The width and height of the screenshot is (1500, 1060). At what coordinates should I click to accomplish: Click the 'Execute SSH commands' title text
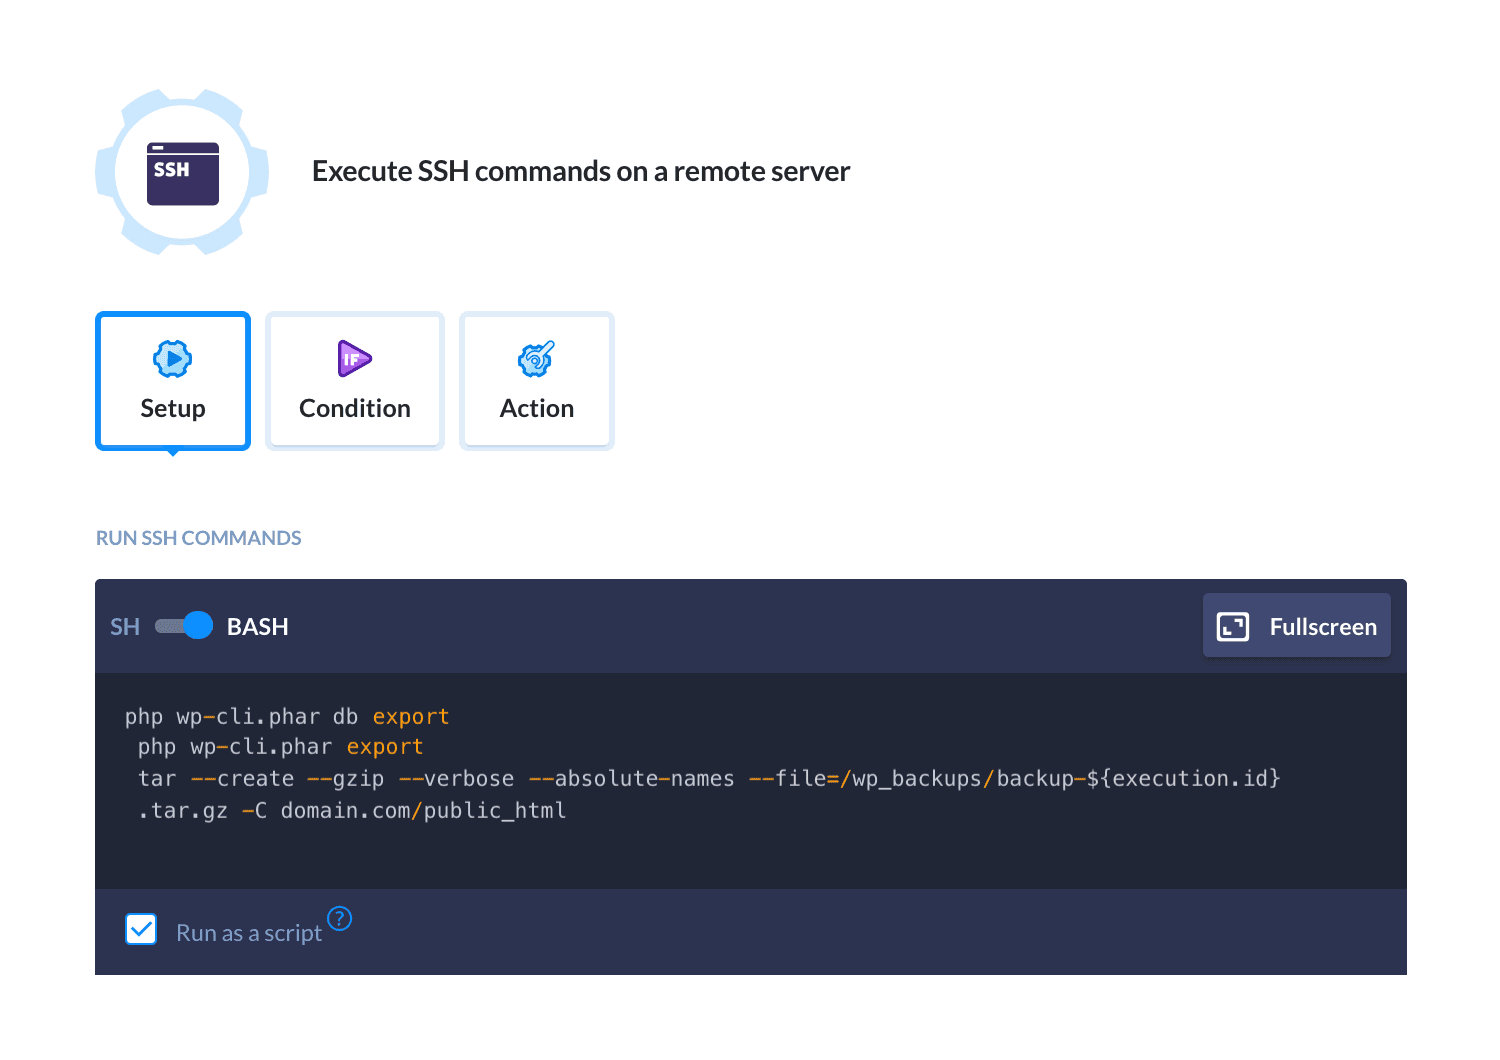(x=580, y=172)
